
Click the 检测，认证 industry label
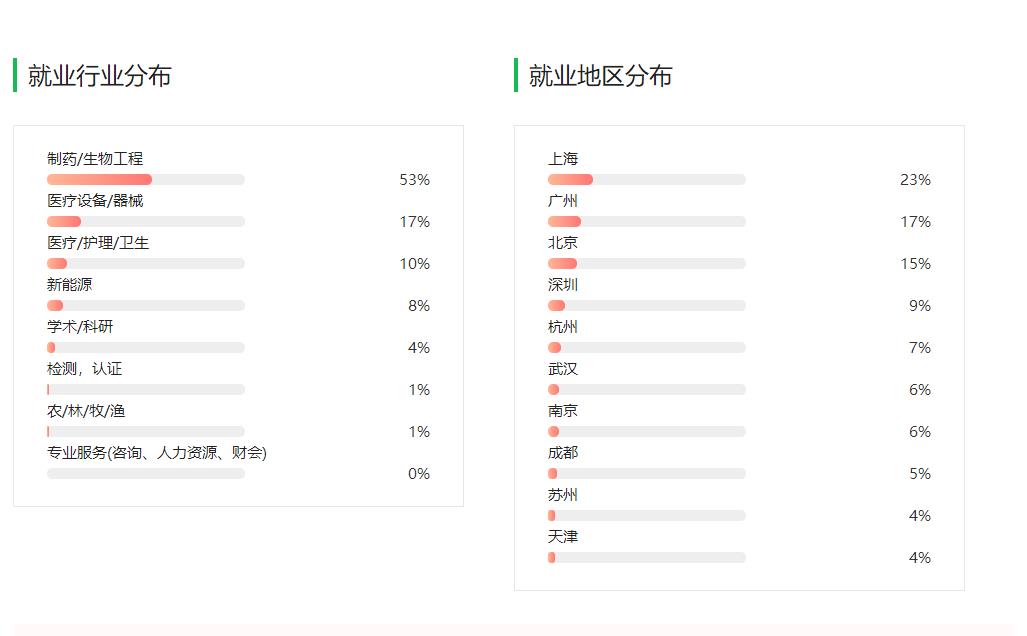coord(84,369)
